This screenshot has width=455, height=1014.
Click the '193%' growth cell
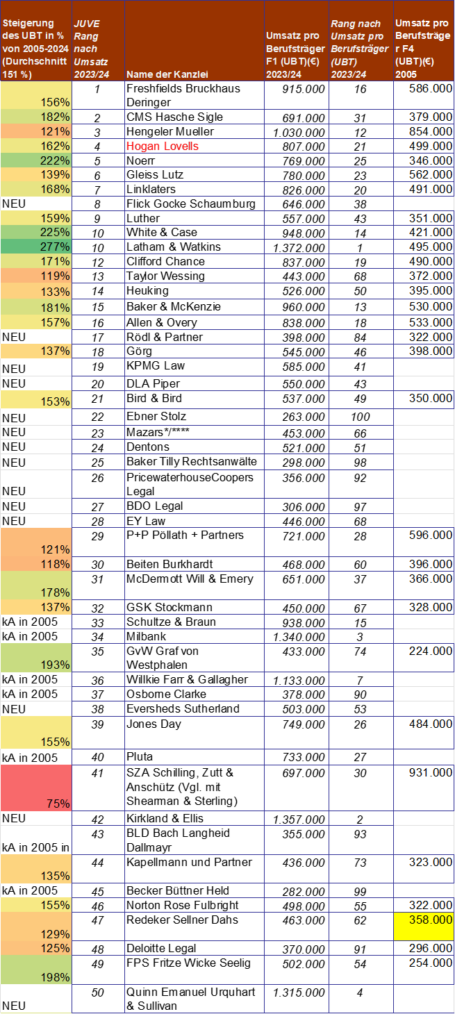(36, 658)
